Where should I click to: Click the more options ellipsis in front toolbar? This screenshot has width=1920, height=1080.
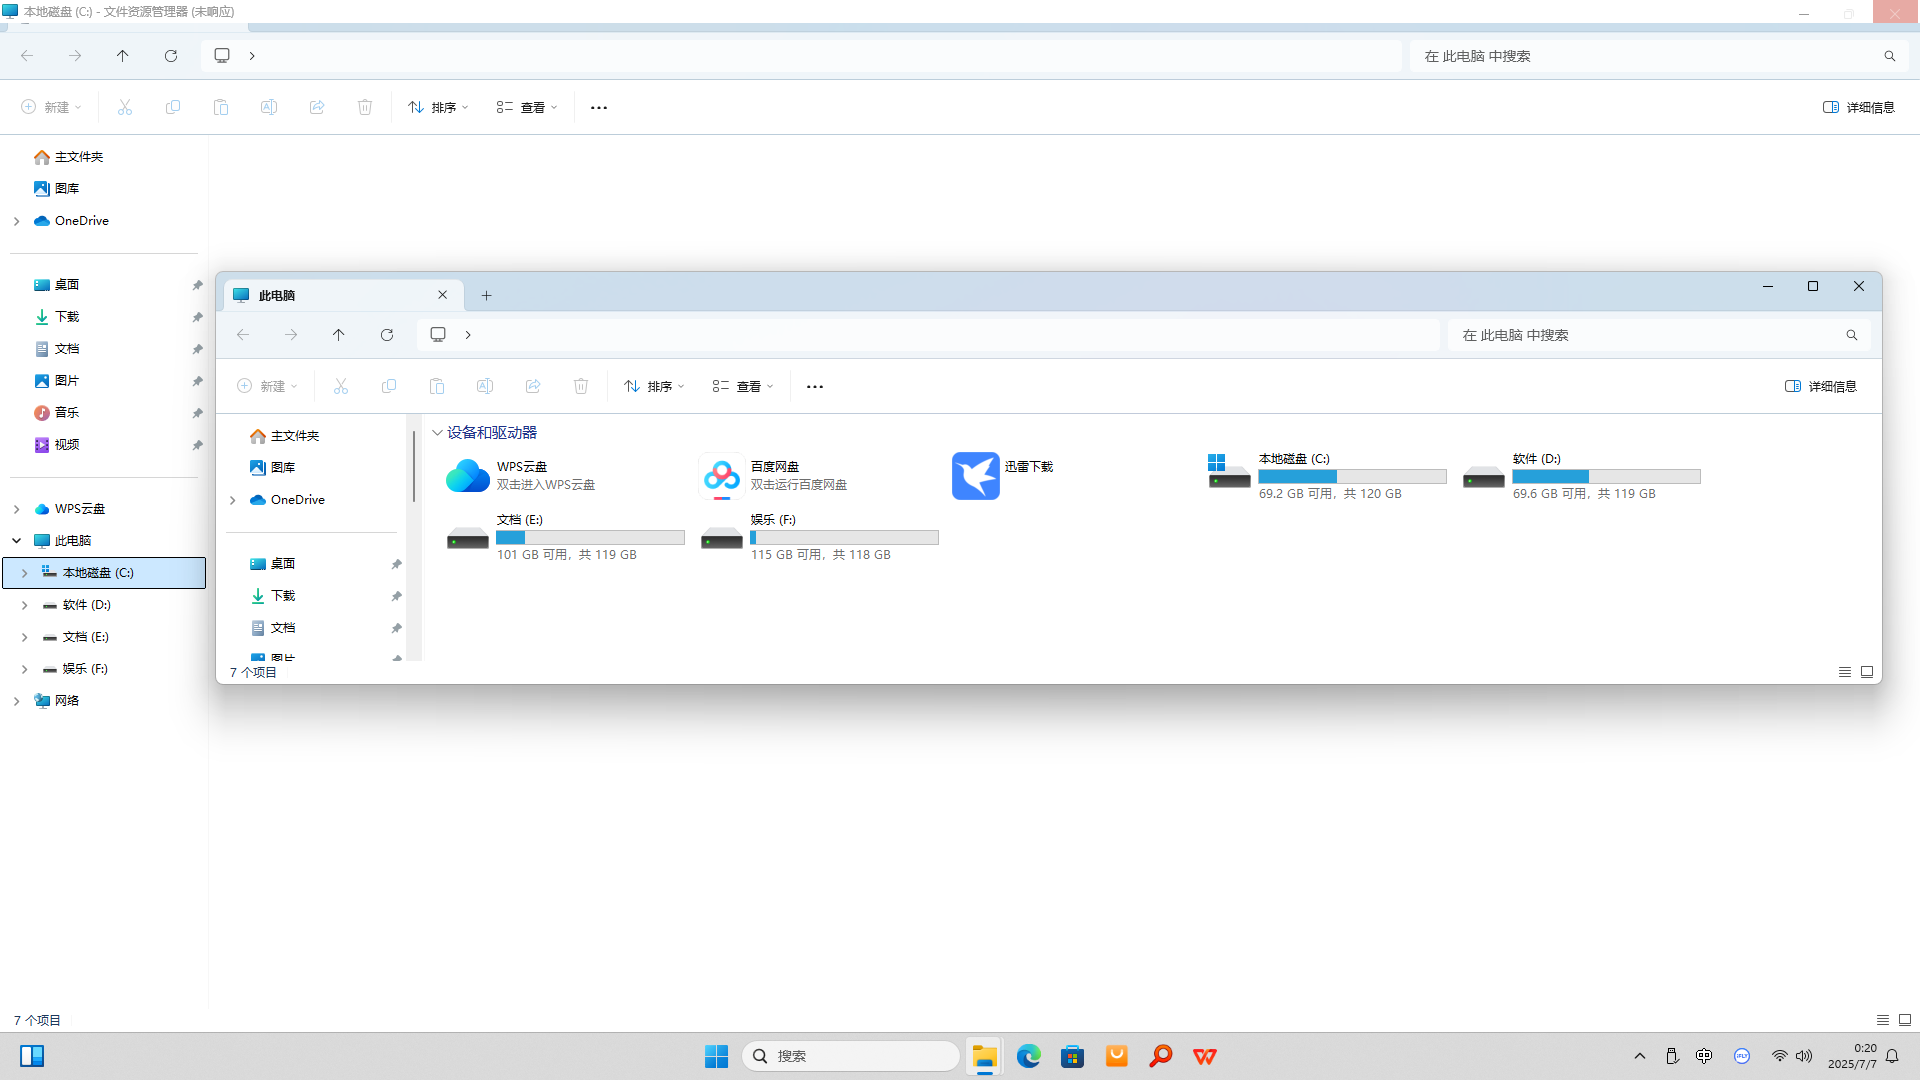[x=815, y=386]
